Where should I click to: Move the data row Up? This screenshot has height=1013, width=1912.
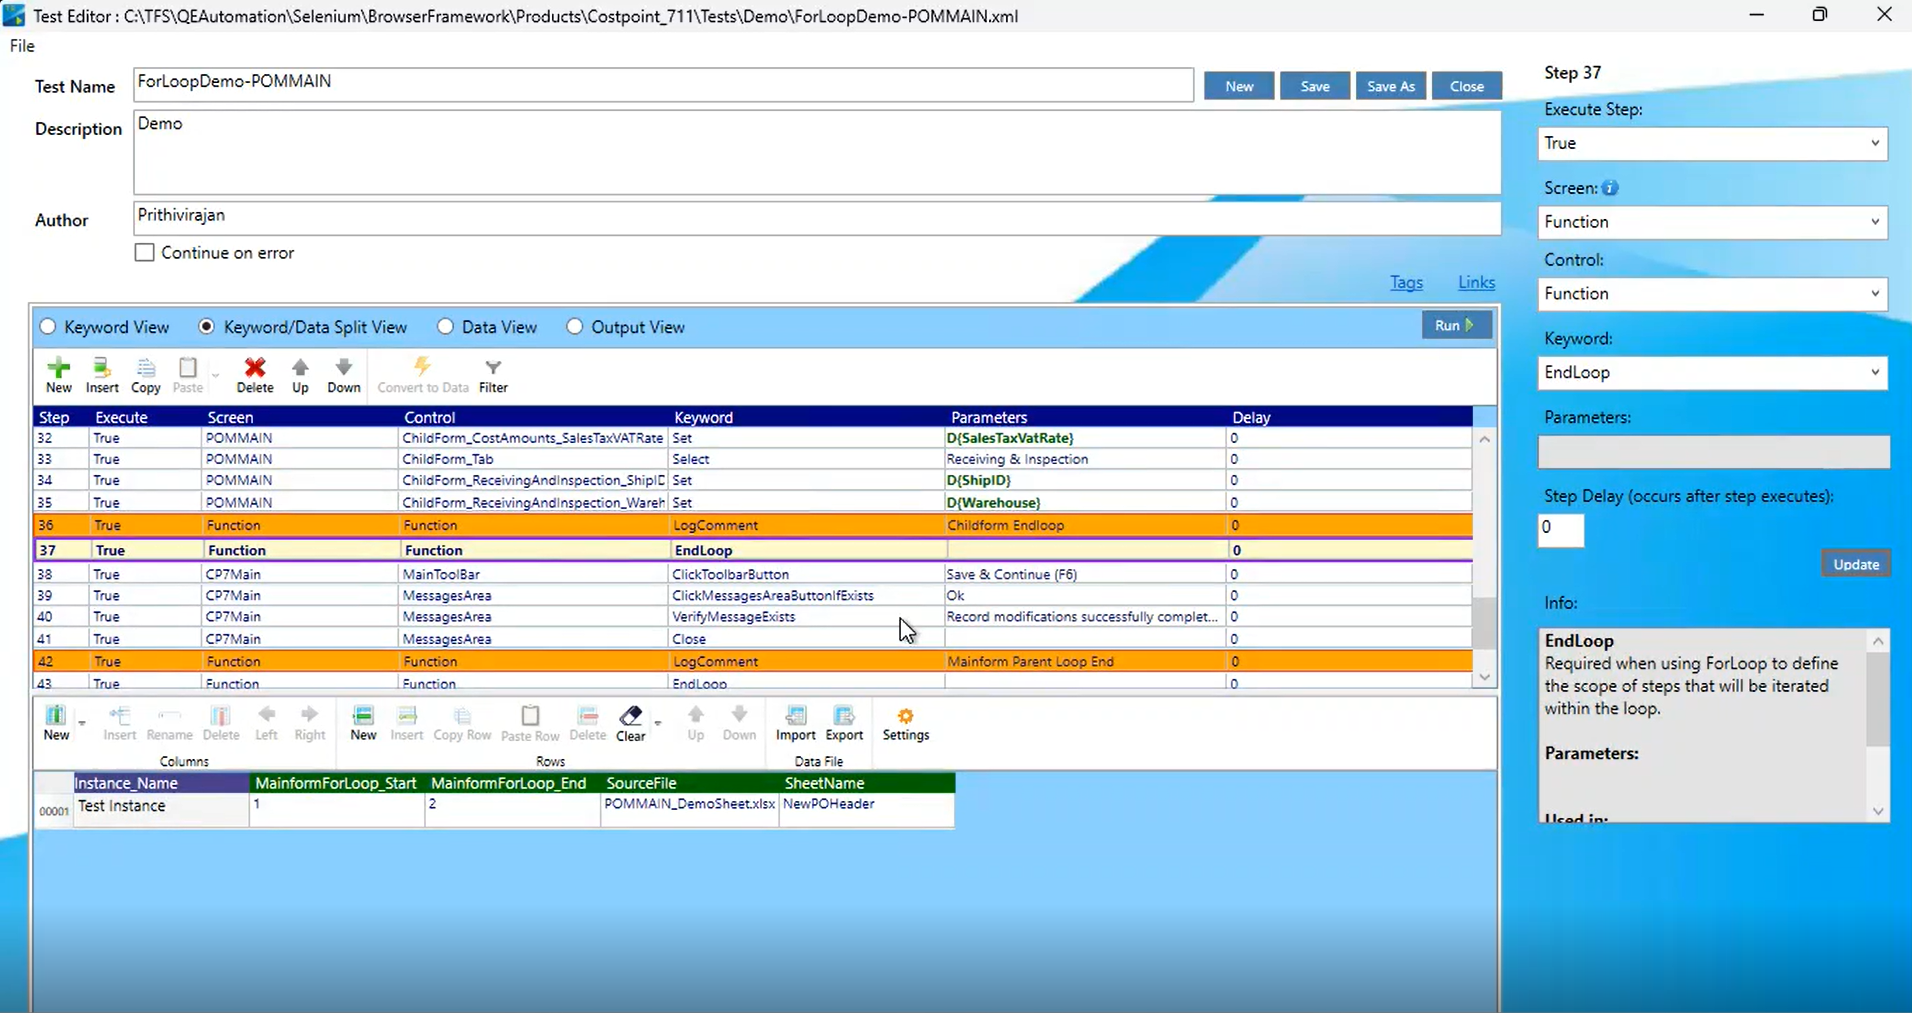(696, 722)
